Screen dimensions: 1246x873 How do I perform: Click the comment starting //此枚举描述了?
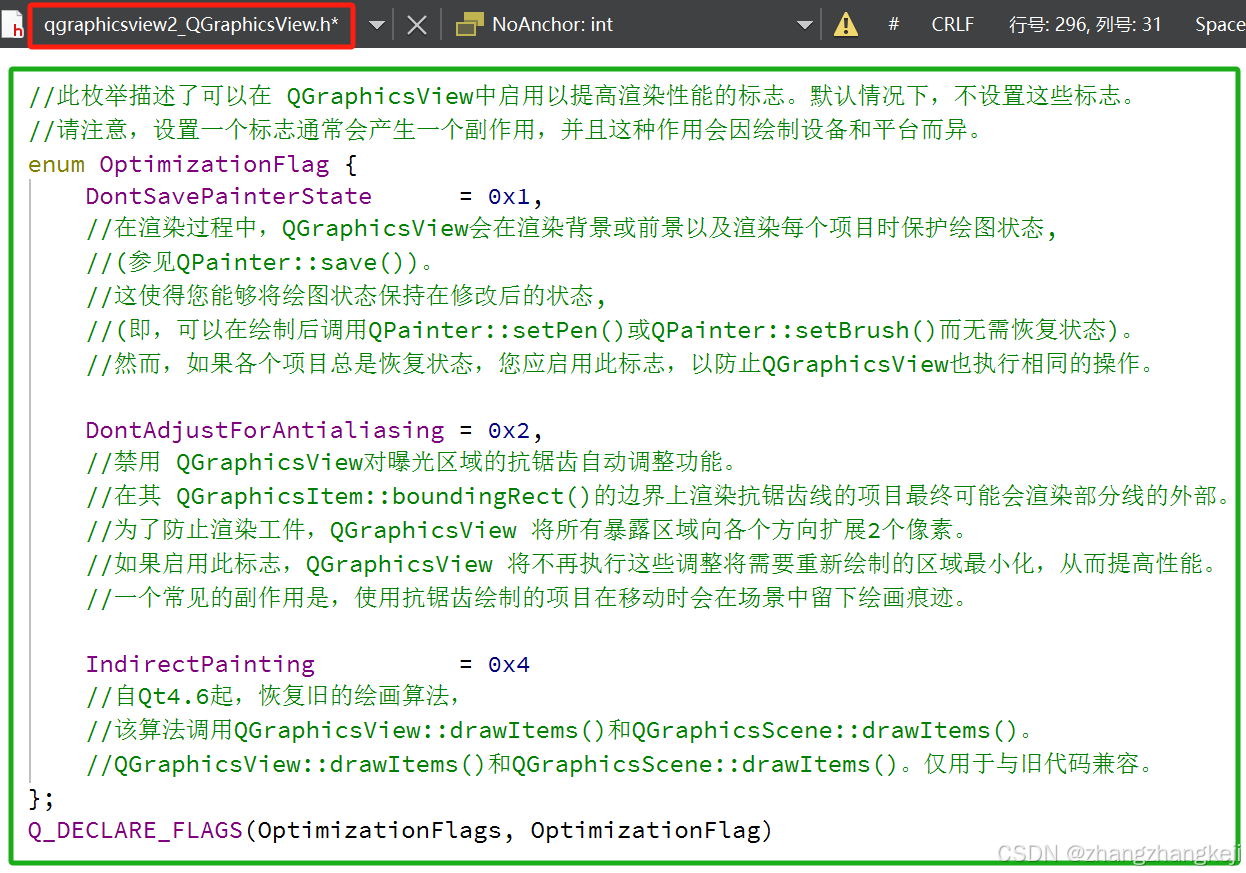point(583,96)
